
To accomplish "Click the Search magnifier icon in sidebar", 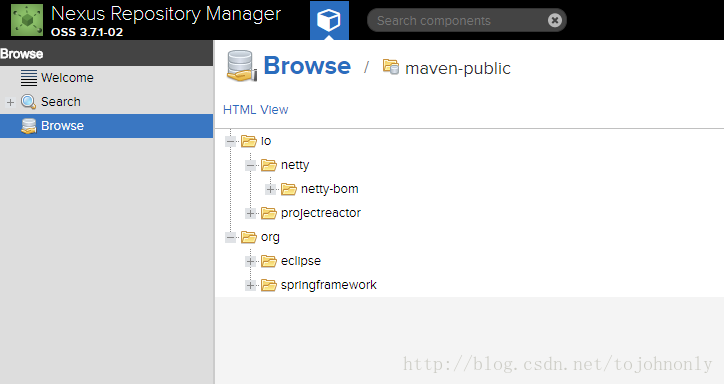I will click(29, 102).
